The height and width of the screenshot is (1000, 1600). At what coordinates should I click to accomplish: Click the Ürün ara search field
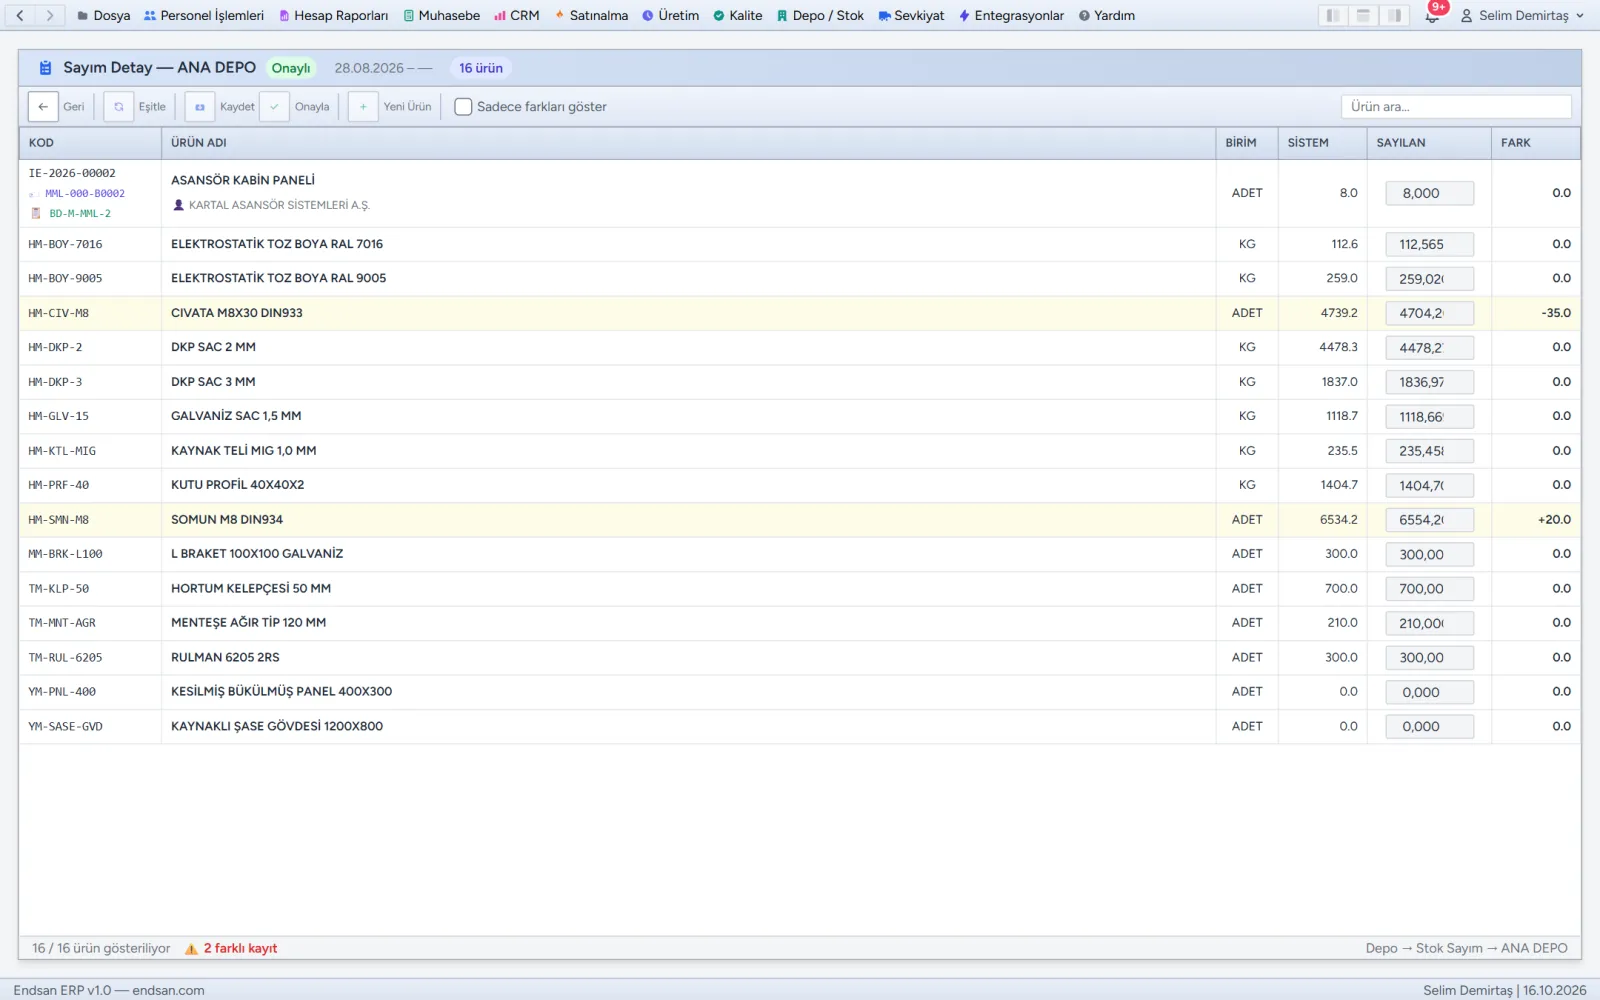pyautogui.click(x=1456, y=107)
